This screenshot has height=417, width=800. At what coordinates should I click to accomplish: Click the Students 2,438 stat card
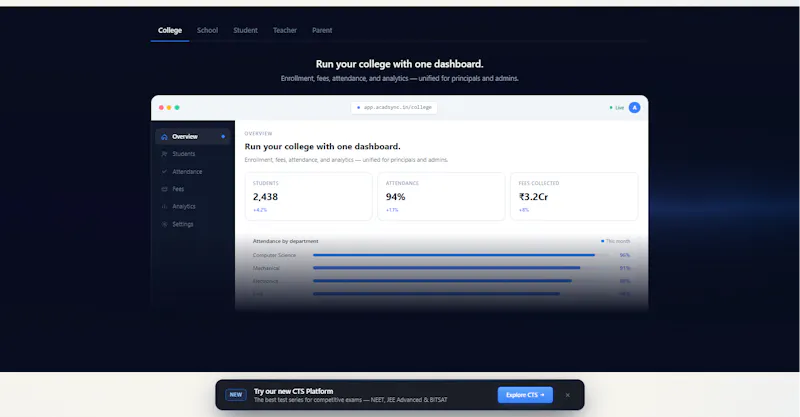point(309,197)
